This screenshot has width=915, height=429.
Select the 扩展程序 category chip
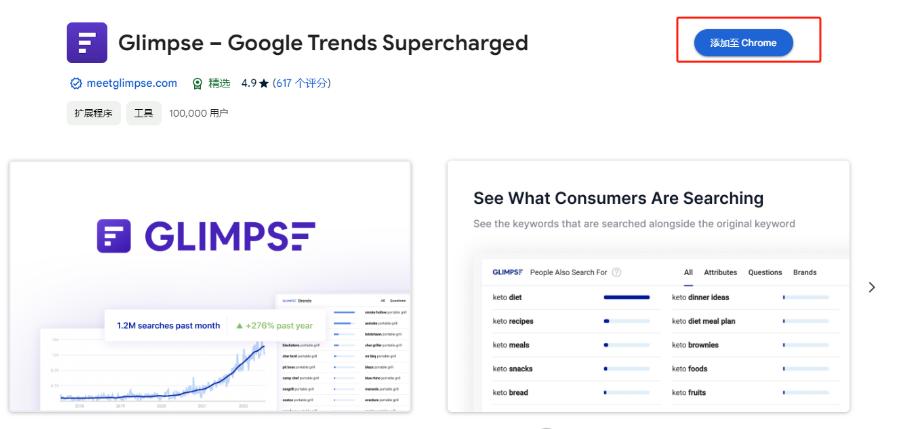(93, 113)
